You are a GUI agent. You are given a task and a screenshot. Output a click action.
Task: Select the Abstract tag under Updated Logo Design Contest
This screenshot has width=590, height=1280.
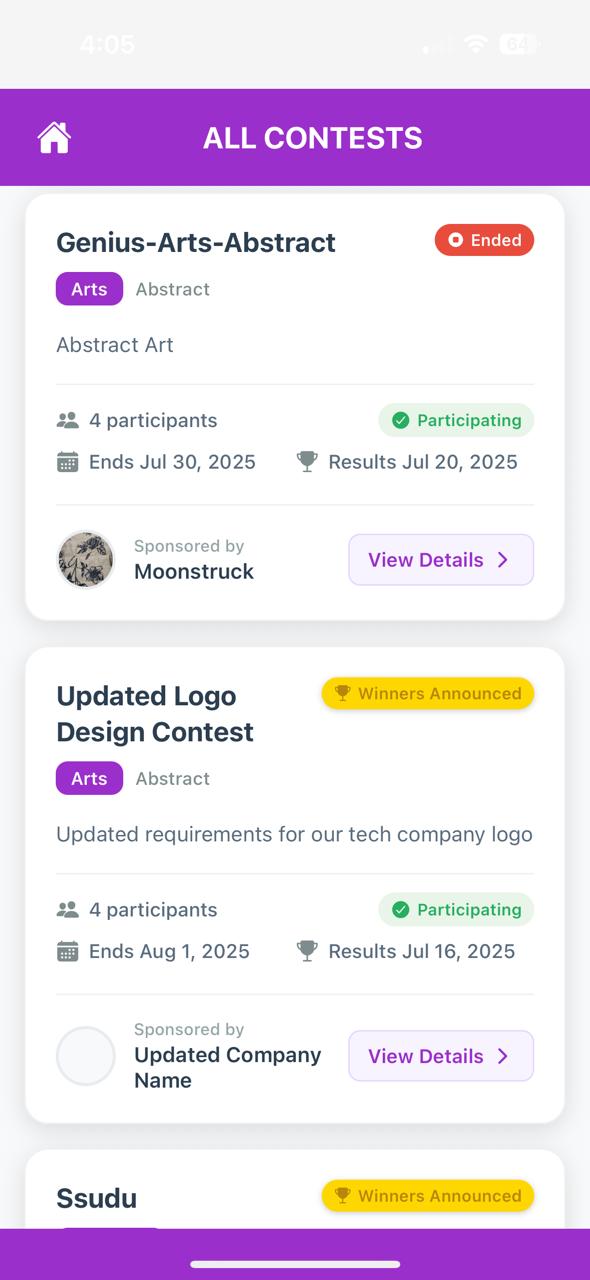[172, 778]
